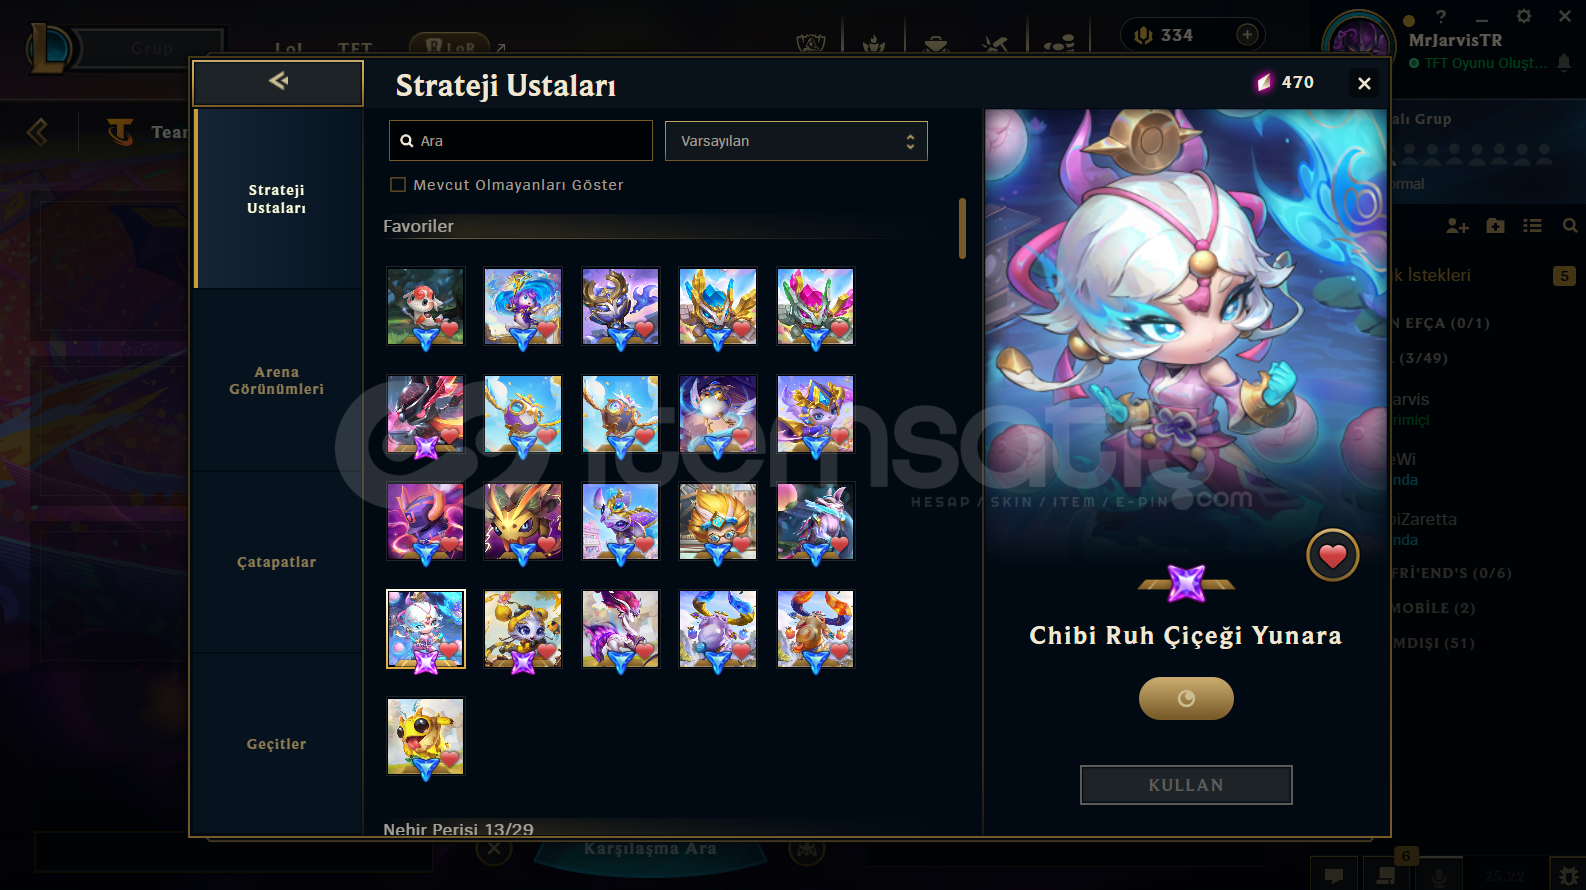Click the gold vertical scrollbar handle
The image size is (1586, 890).
coord(962,228)
